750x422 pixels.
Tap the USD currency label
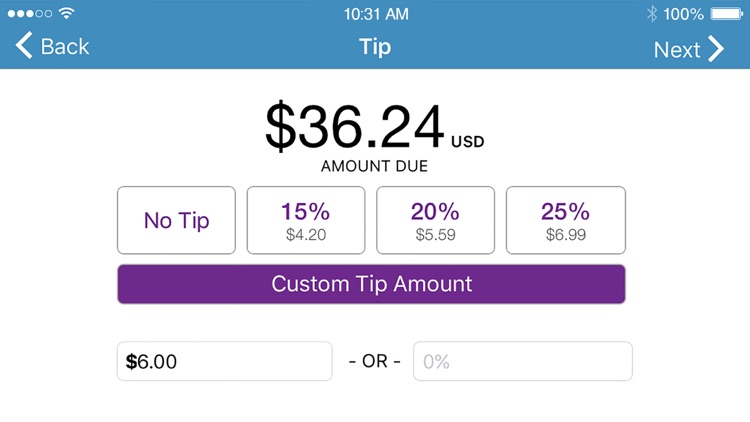tap(467, 142)
